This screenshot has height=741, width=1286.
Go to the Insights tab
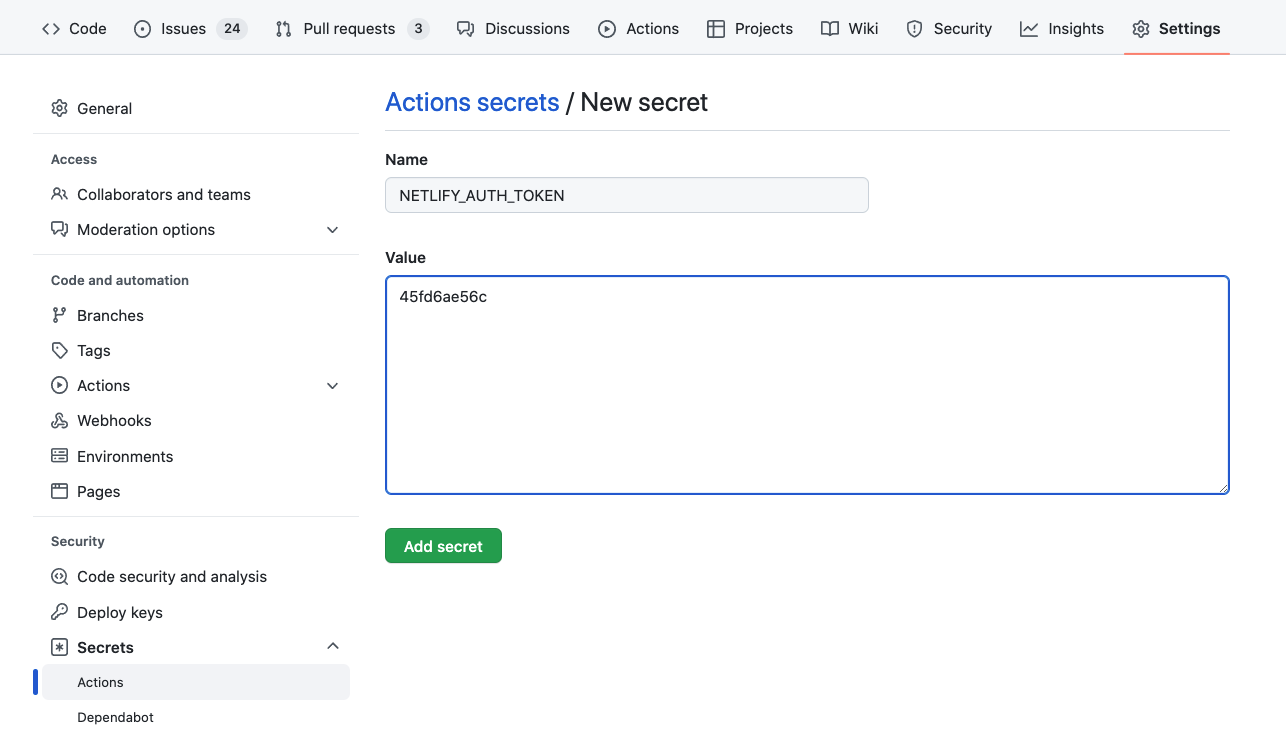point(1062,29)
